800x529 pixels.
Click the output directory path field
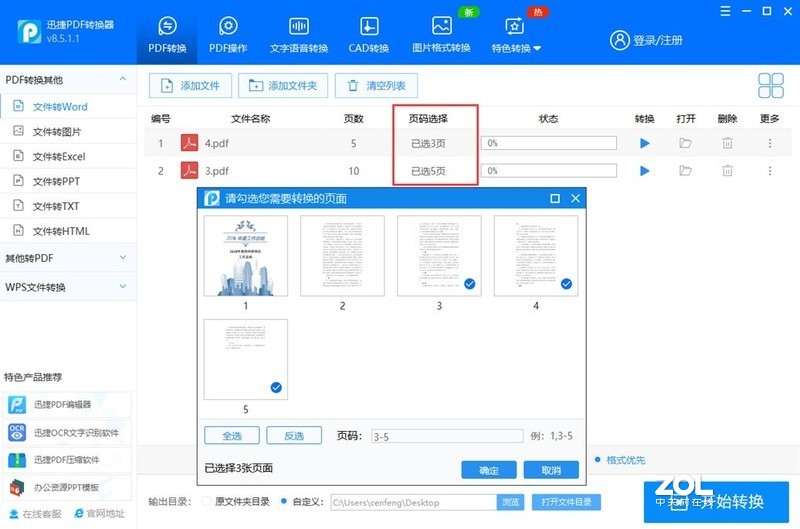[414, 502]
